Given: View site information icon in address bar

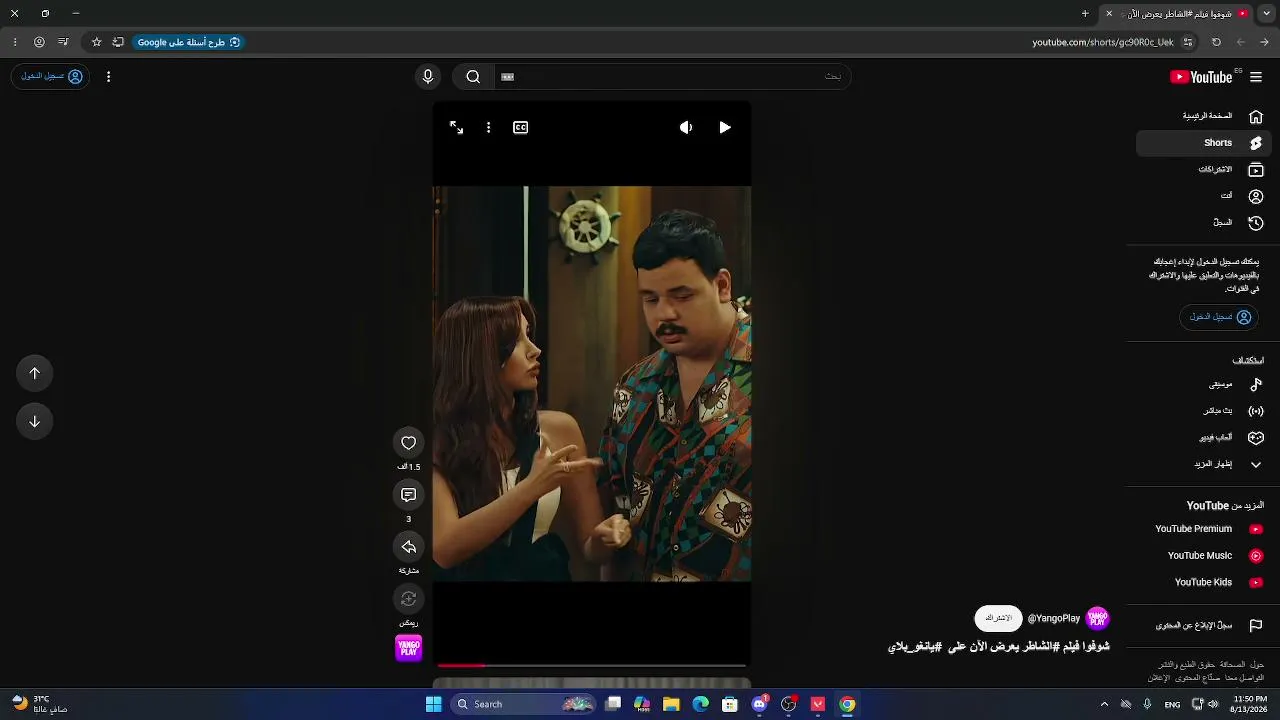Looking at the screenshot, I should 1188,42.
